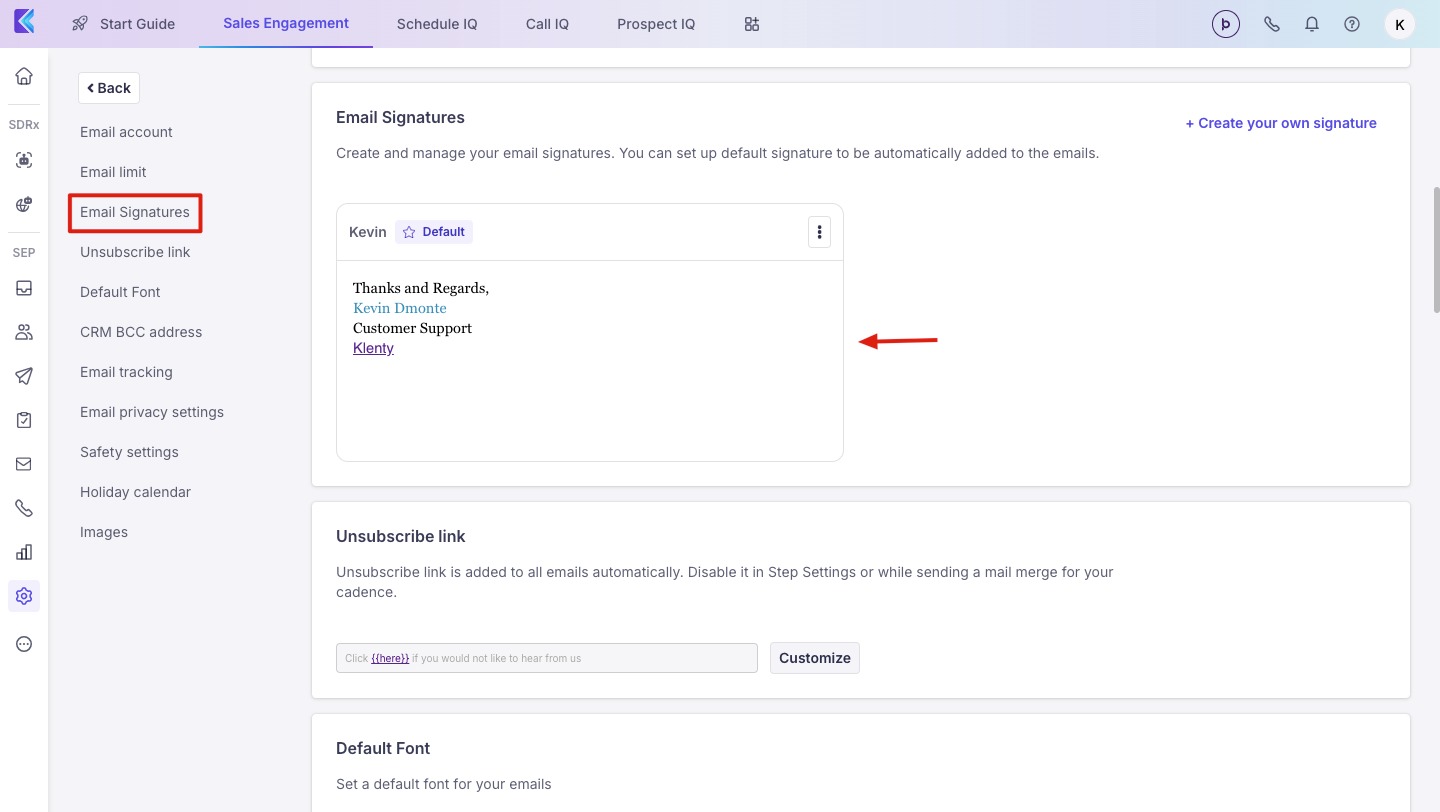Open the SDRx robot agent icon
The width and height of the screenshot is (1440, 812).
pos(24,160)
